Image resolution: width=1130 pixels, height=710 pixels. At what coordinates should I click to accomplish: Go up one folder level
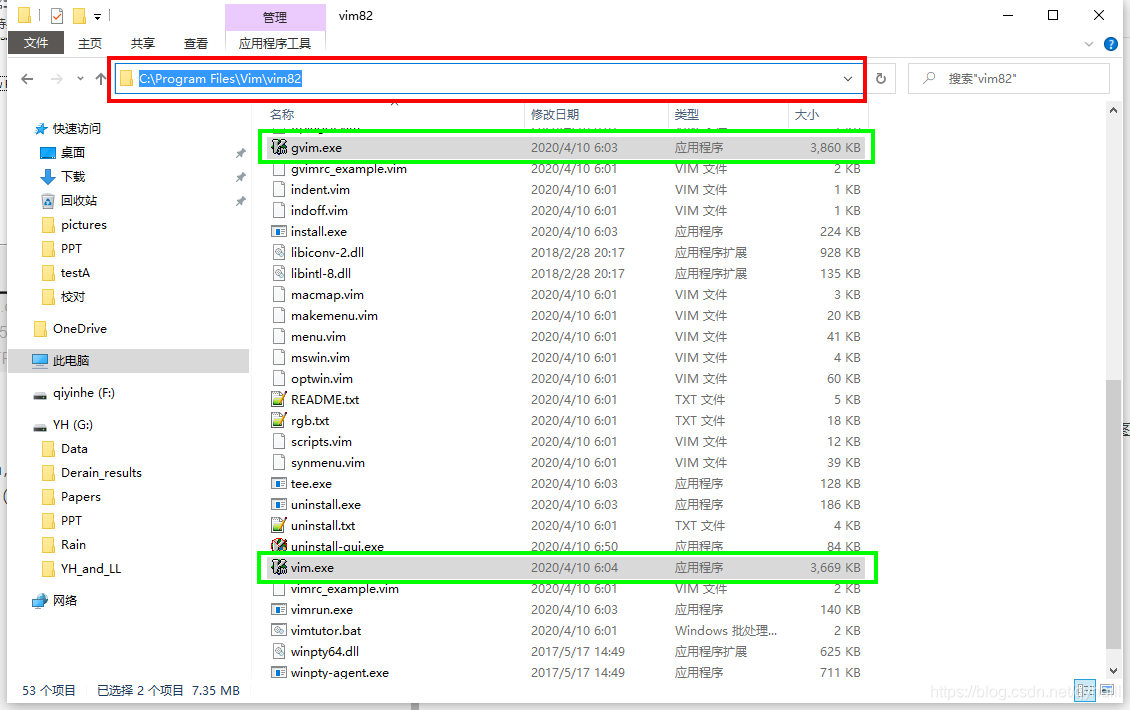[x=101, y=79]
